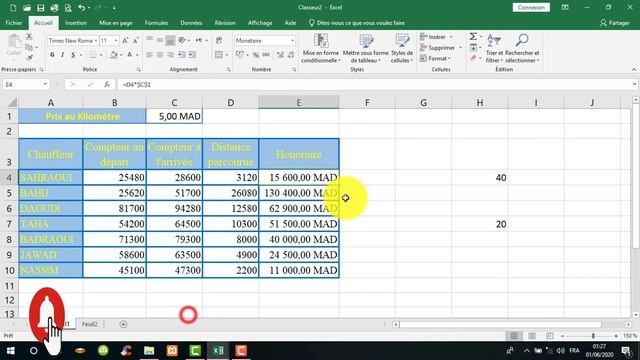
Task: Click the fill color bucket swatch
Action: pyautogui.click(x=114, y=55)
